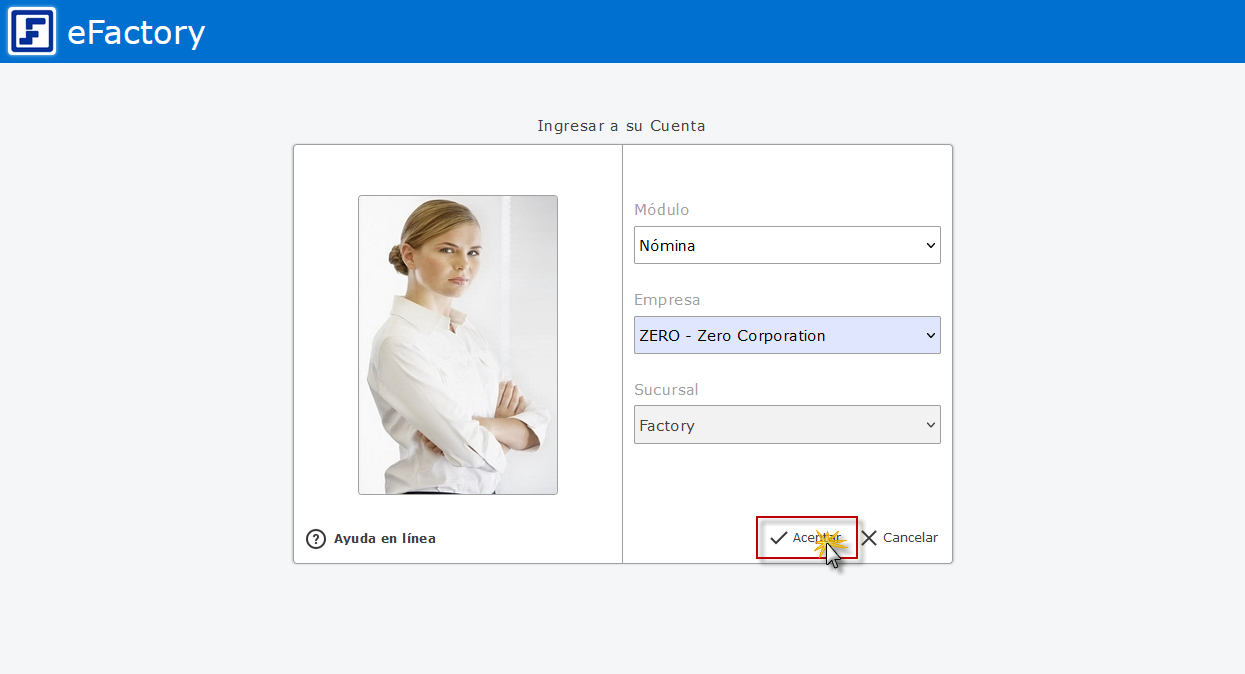The image size is (1245, 674).
Task: Click the Módulo field label
Action: 662,210
